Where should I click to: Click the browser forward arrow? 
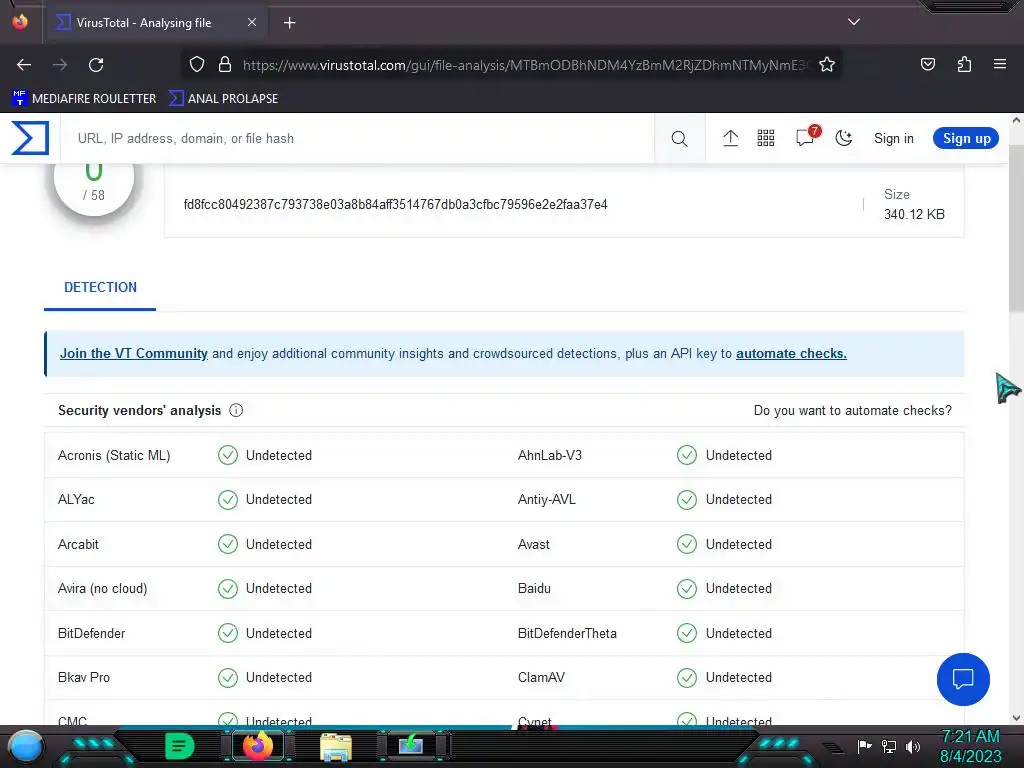tap(60, 65)
